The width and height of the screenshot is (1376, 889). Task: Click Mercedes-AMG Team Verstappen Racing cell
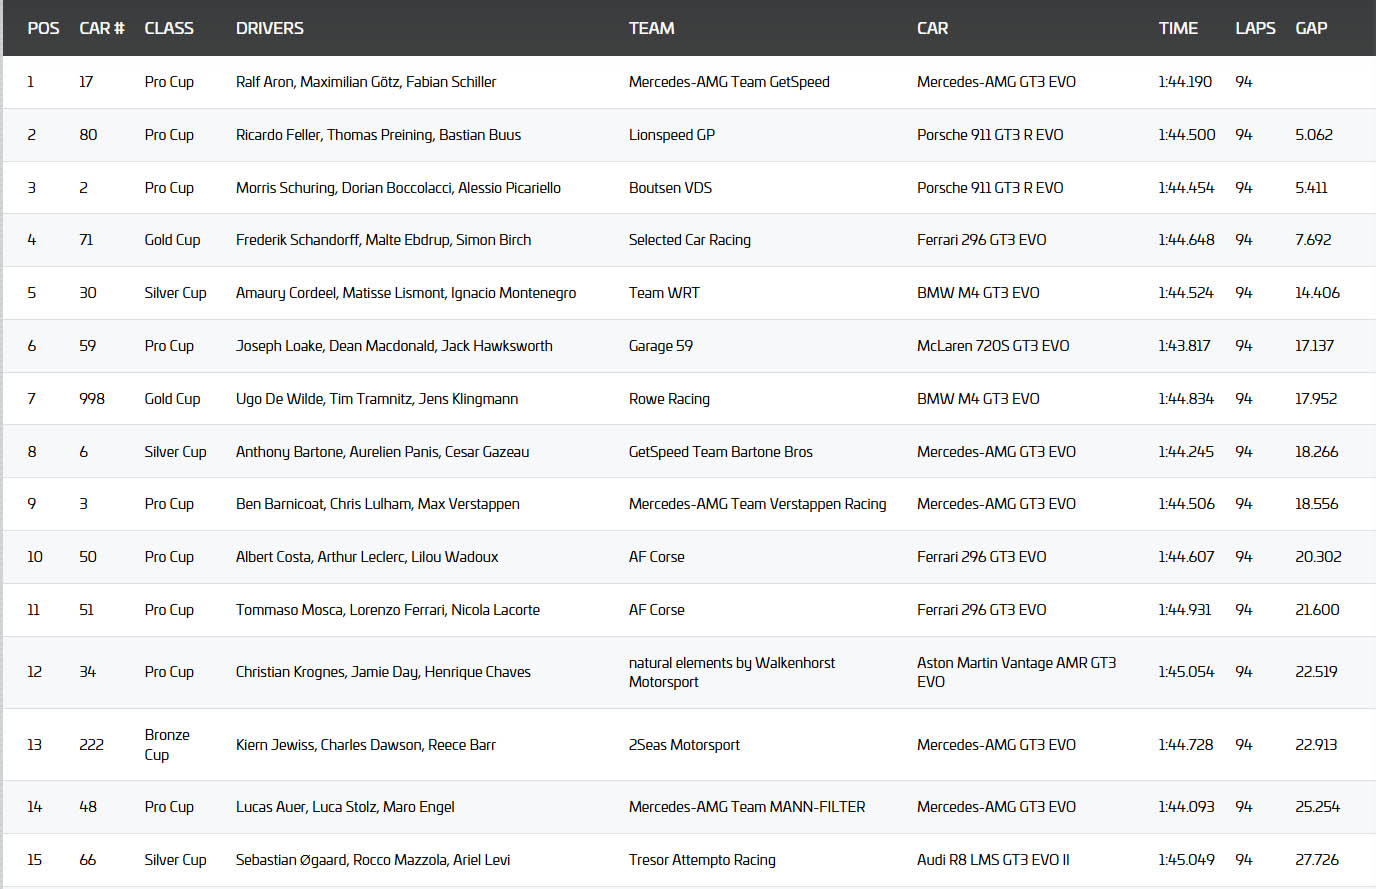point(758,504)
